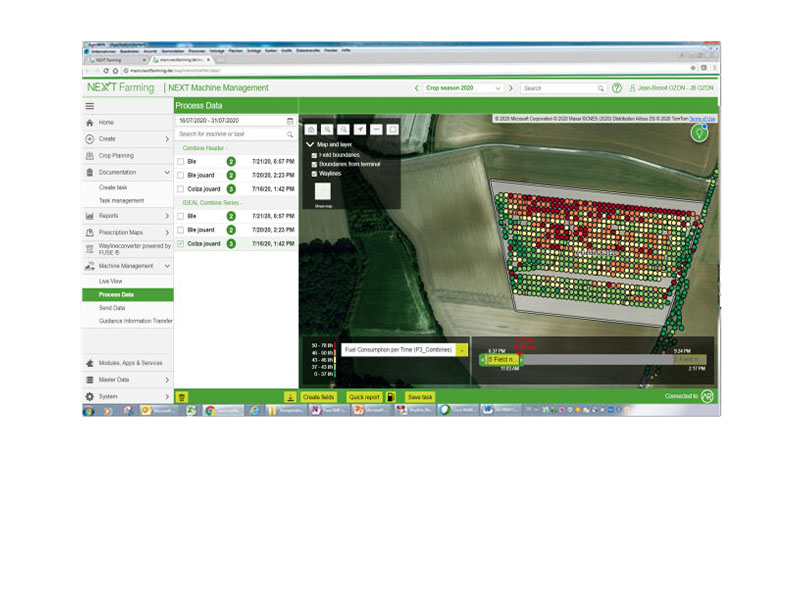Open Internet Explorer from the taskbar

point(254,410)
